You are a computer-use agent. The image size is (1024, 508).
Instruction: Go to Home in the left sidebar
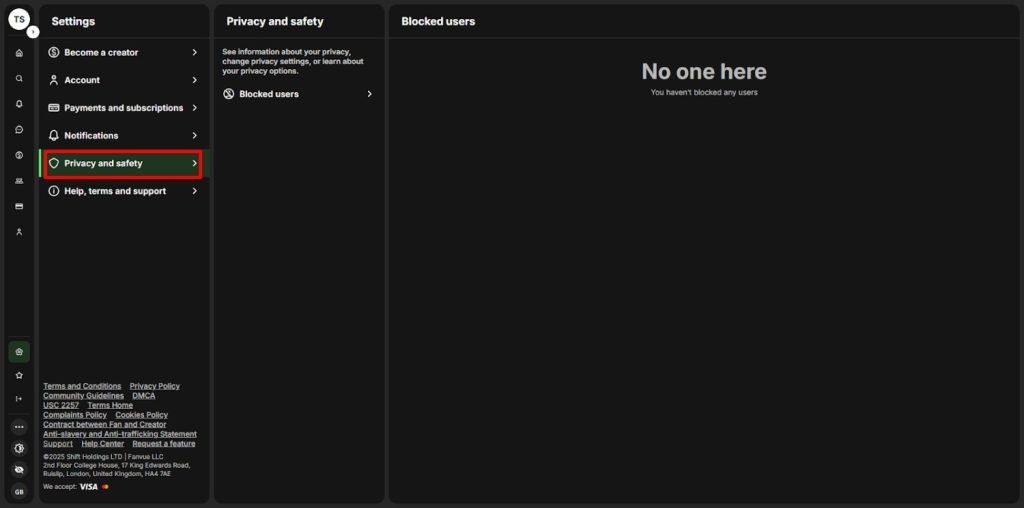click(x=19, y=53)
